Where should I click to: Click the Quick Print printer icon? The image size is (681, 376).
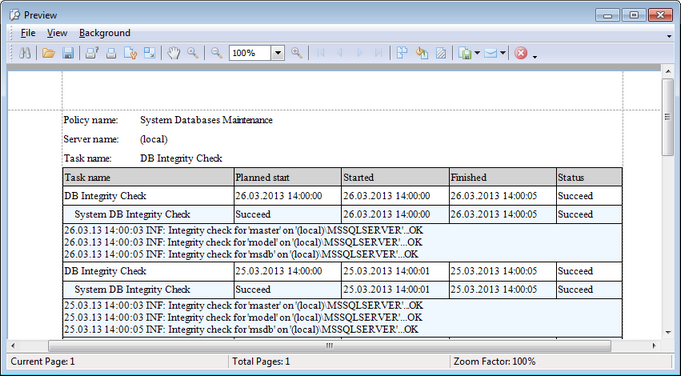[111, 53]
